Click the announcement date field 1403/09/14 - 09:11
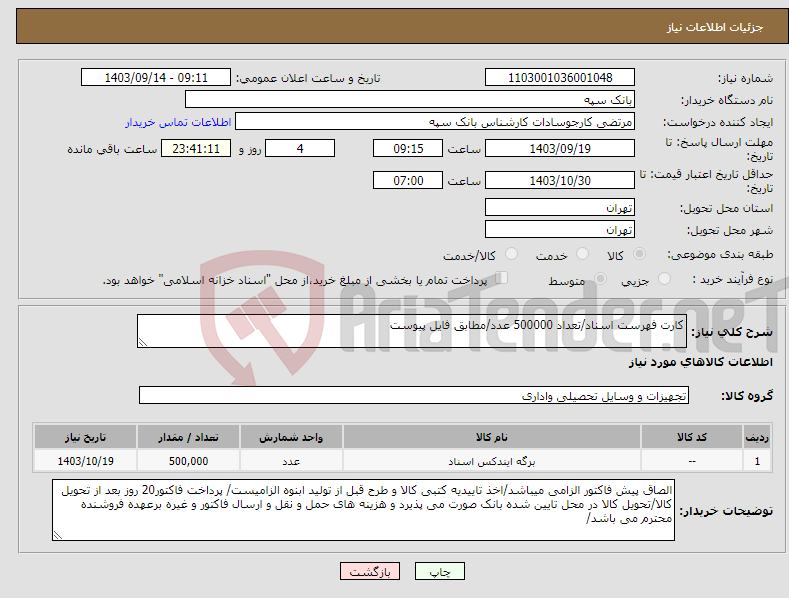 156,78
